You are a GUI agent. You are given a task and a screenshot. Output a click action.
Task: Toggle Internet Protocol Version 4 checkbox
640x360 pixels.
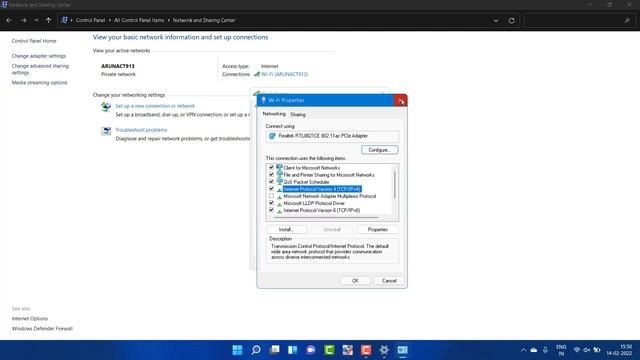tap(271, 189)
